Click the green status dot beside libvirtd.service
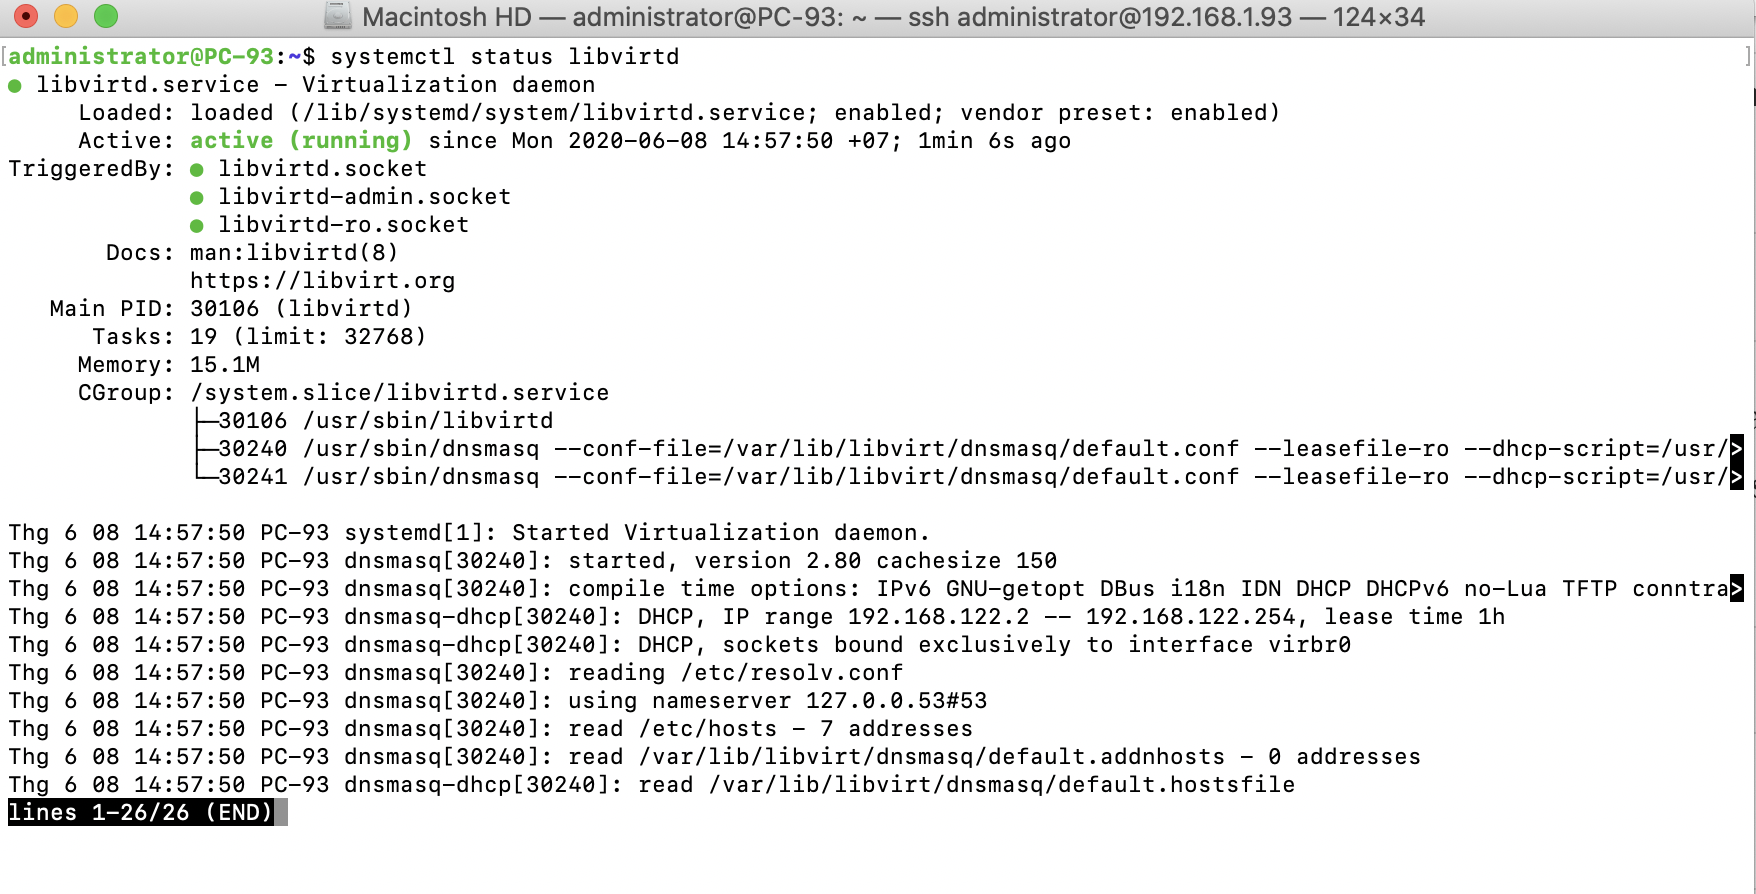 (15, 86)
